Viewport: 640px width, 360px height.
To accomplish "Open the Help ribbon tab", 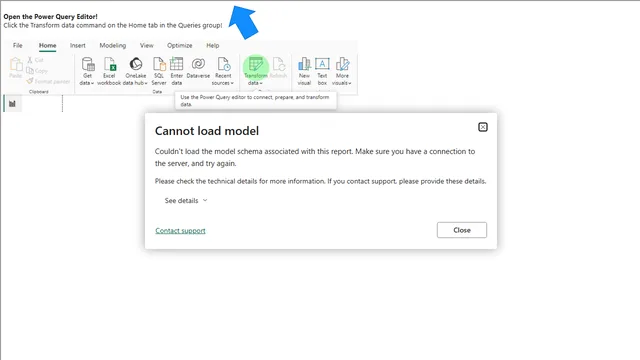I will [213, 45].
